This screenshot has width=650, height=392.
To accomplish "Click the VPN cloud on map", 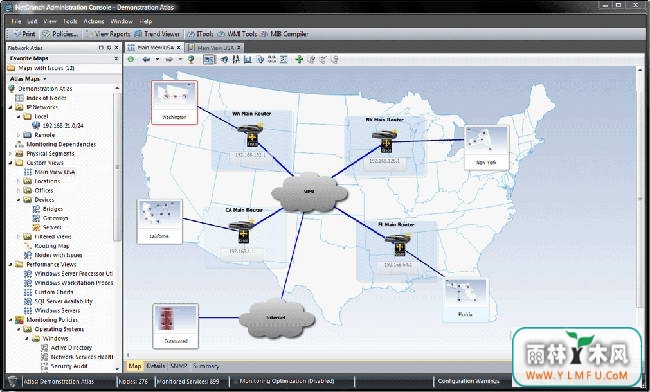I will pos(309,192).
